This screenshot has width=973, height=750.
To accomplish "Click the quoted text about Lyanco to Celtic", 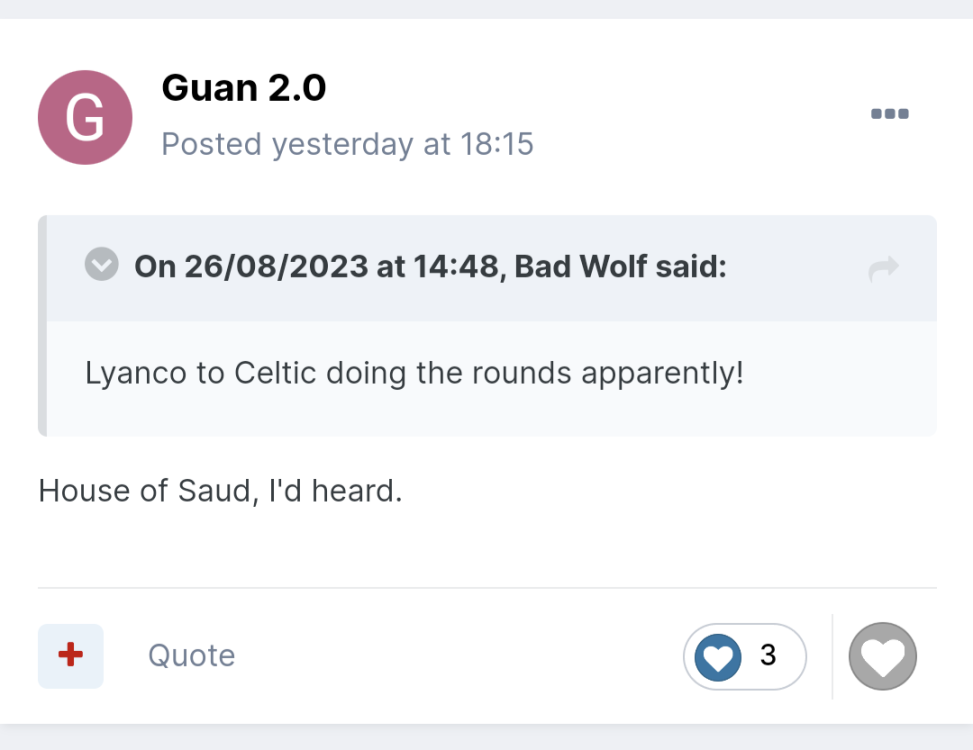I will point(414,374).
